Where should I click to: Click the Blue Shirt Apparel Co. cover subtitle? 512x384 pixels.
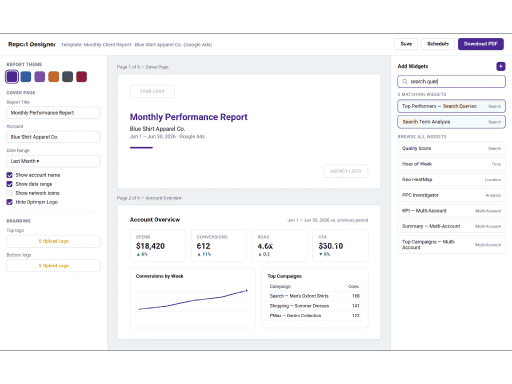(157, 129)
